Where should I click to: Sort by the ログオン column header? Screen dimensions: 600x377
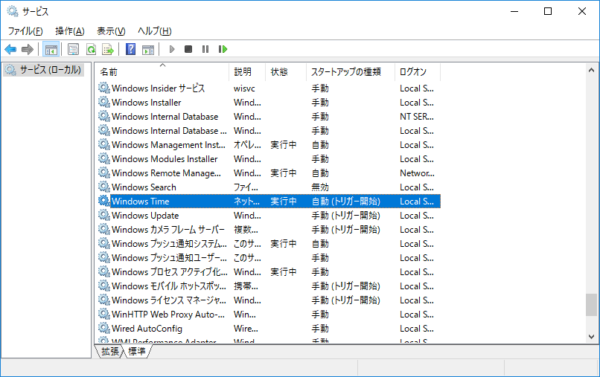click(x=417, y=72)
